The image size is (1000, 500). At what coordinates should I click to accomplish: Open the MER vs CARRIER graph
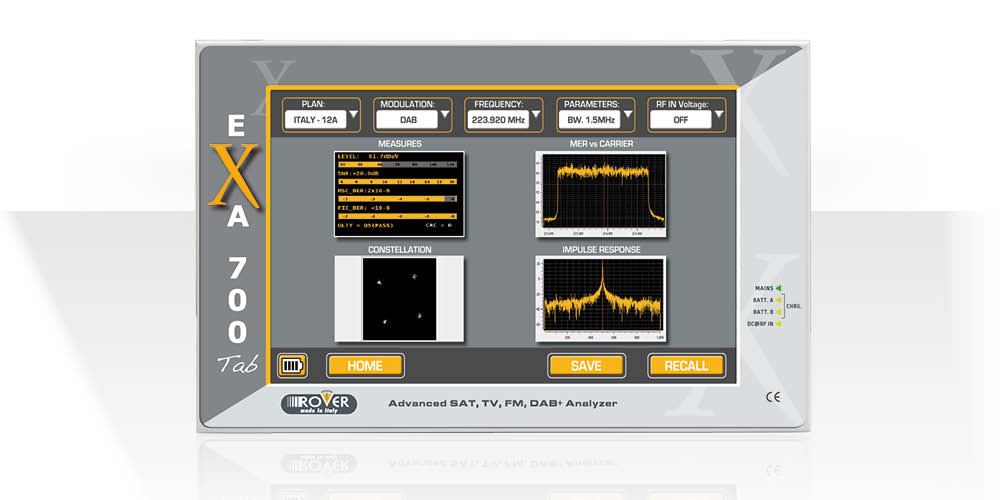point(601,195)
